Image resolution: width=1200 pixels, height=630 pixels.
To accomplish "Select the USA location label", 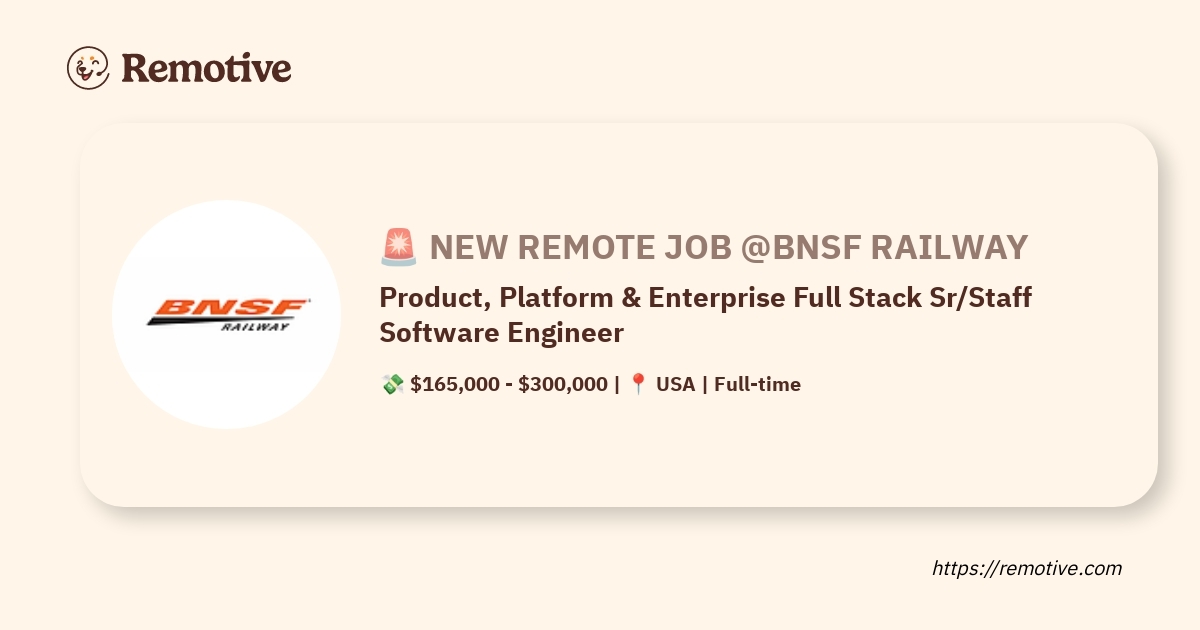I will pos(675,384).
